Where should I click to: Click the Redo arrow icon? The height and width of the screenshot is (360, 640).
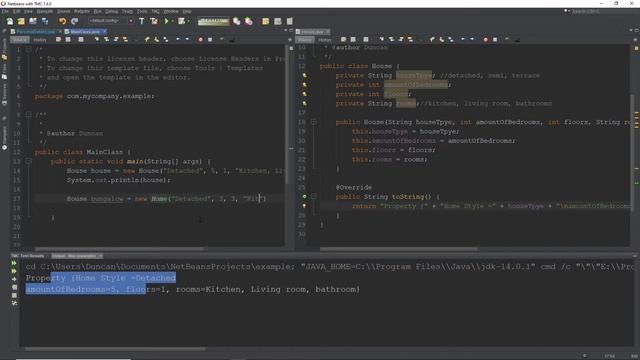pos(74,21)
